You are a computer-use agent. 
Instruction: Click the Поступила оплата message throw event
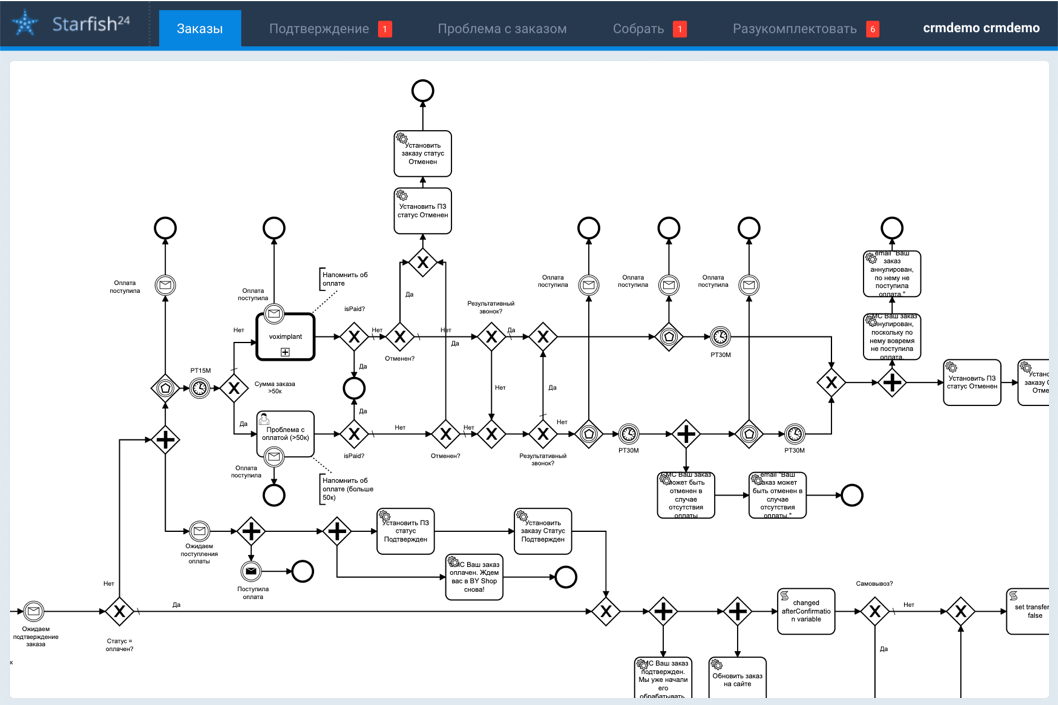pos(251,571)
